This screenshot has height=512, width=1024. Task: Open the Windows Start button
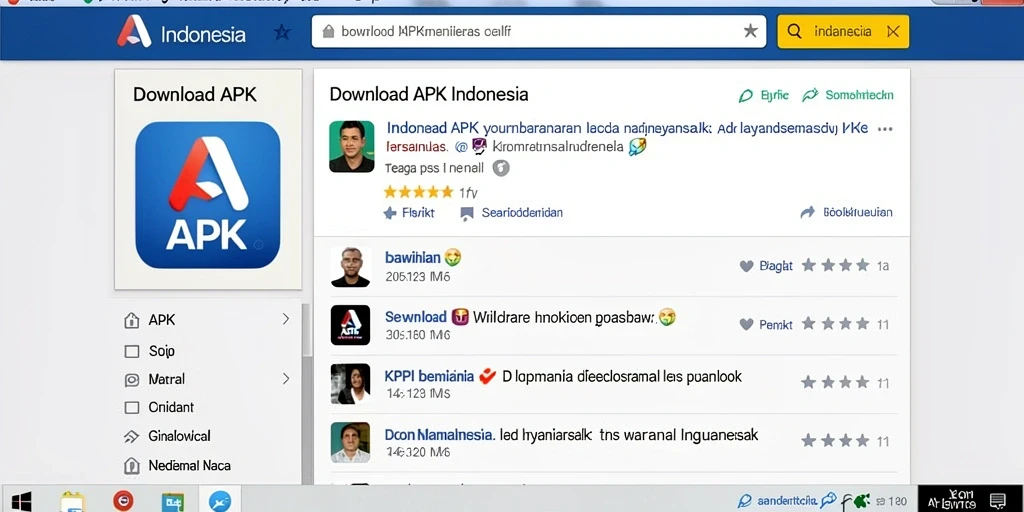(21, 502)
